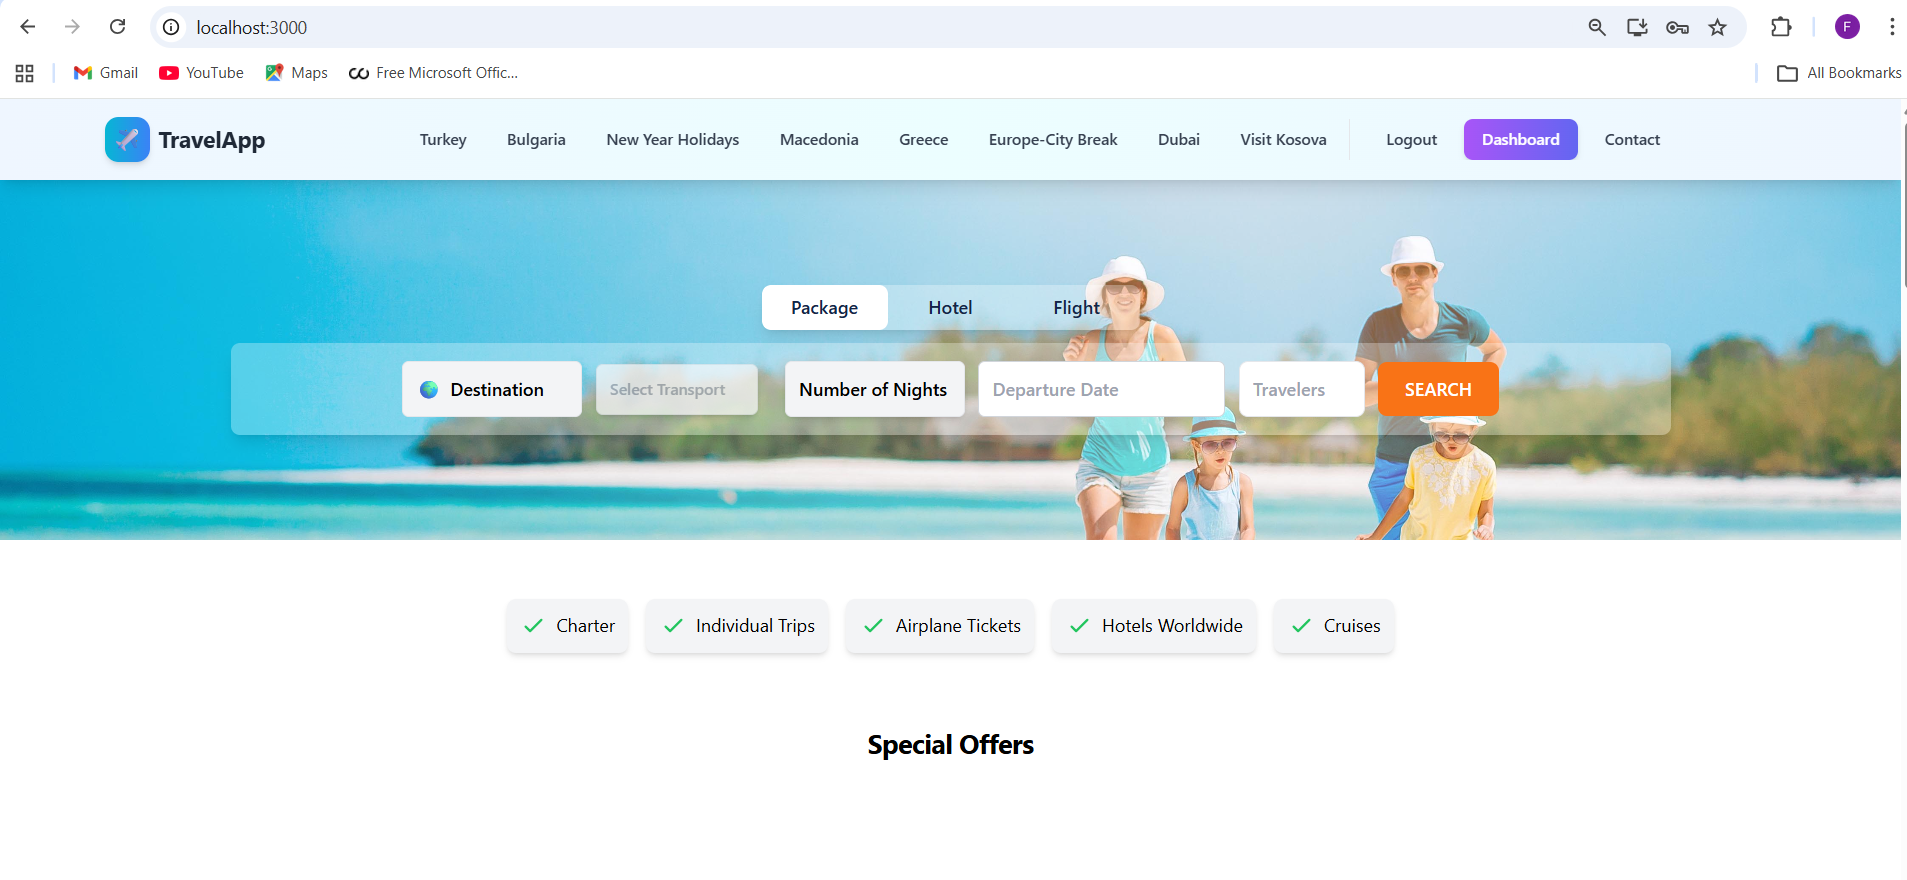
Task: Expand the Destination dropdown
Action: (x=492, y=389)
